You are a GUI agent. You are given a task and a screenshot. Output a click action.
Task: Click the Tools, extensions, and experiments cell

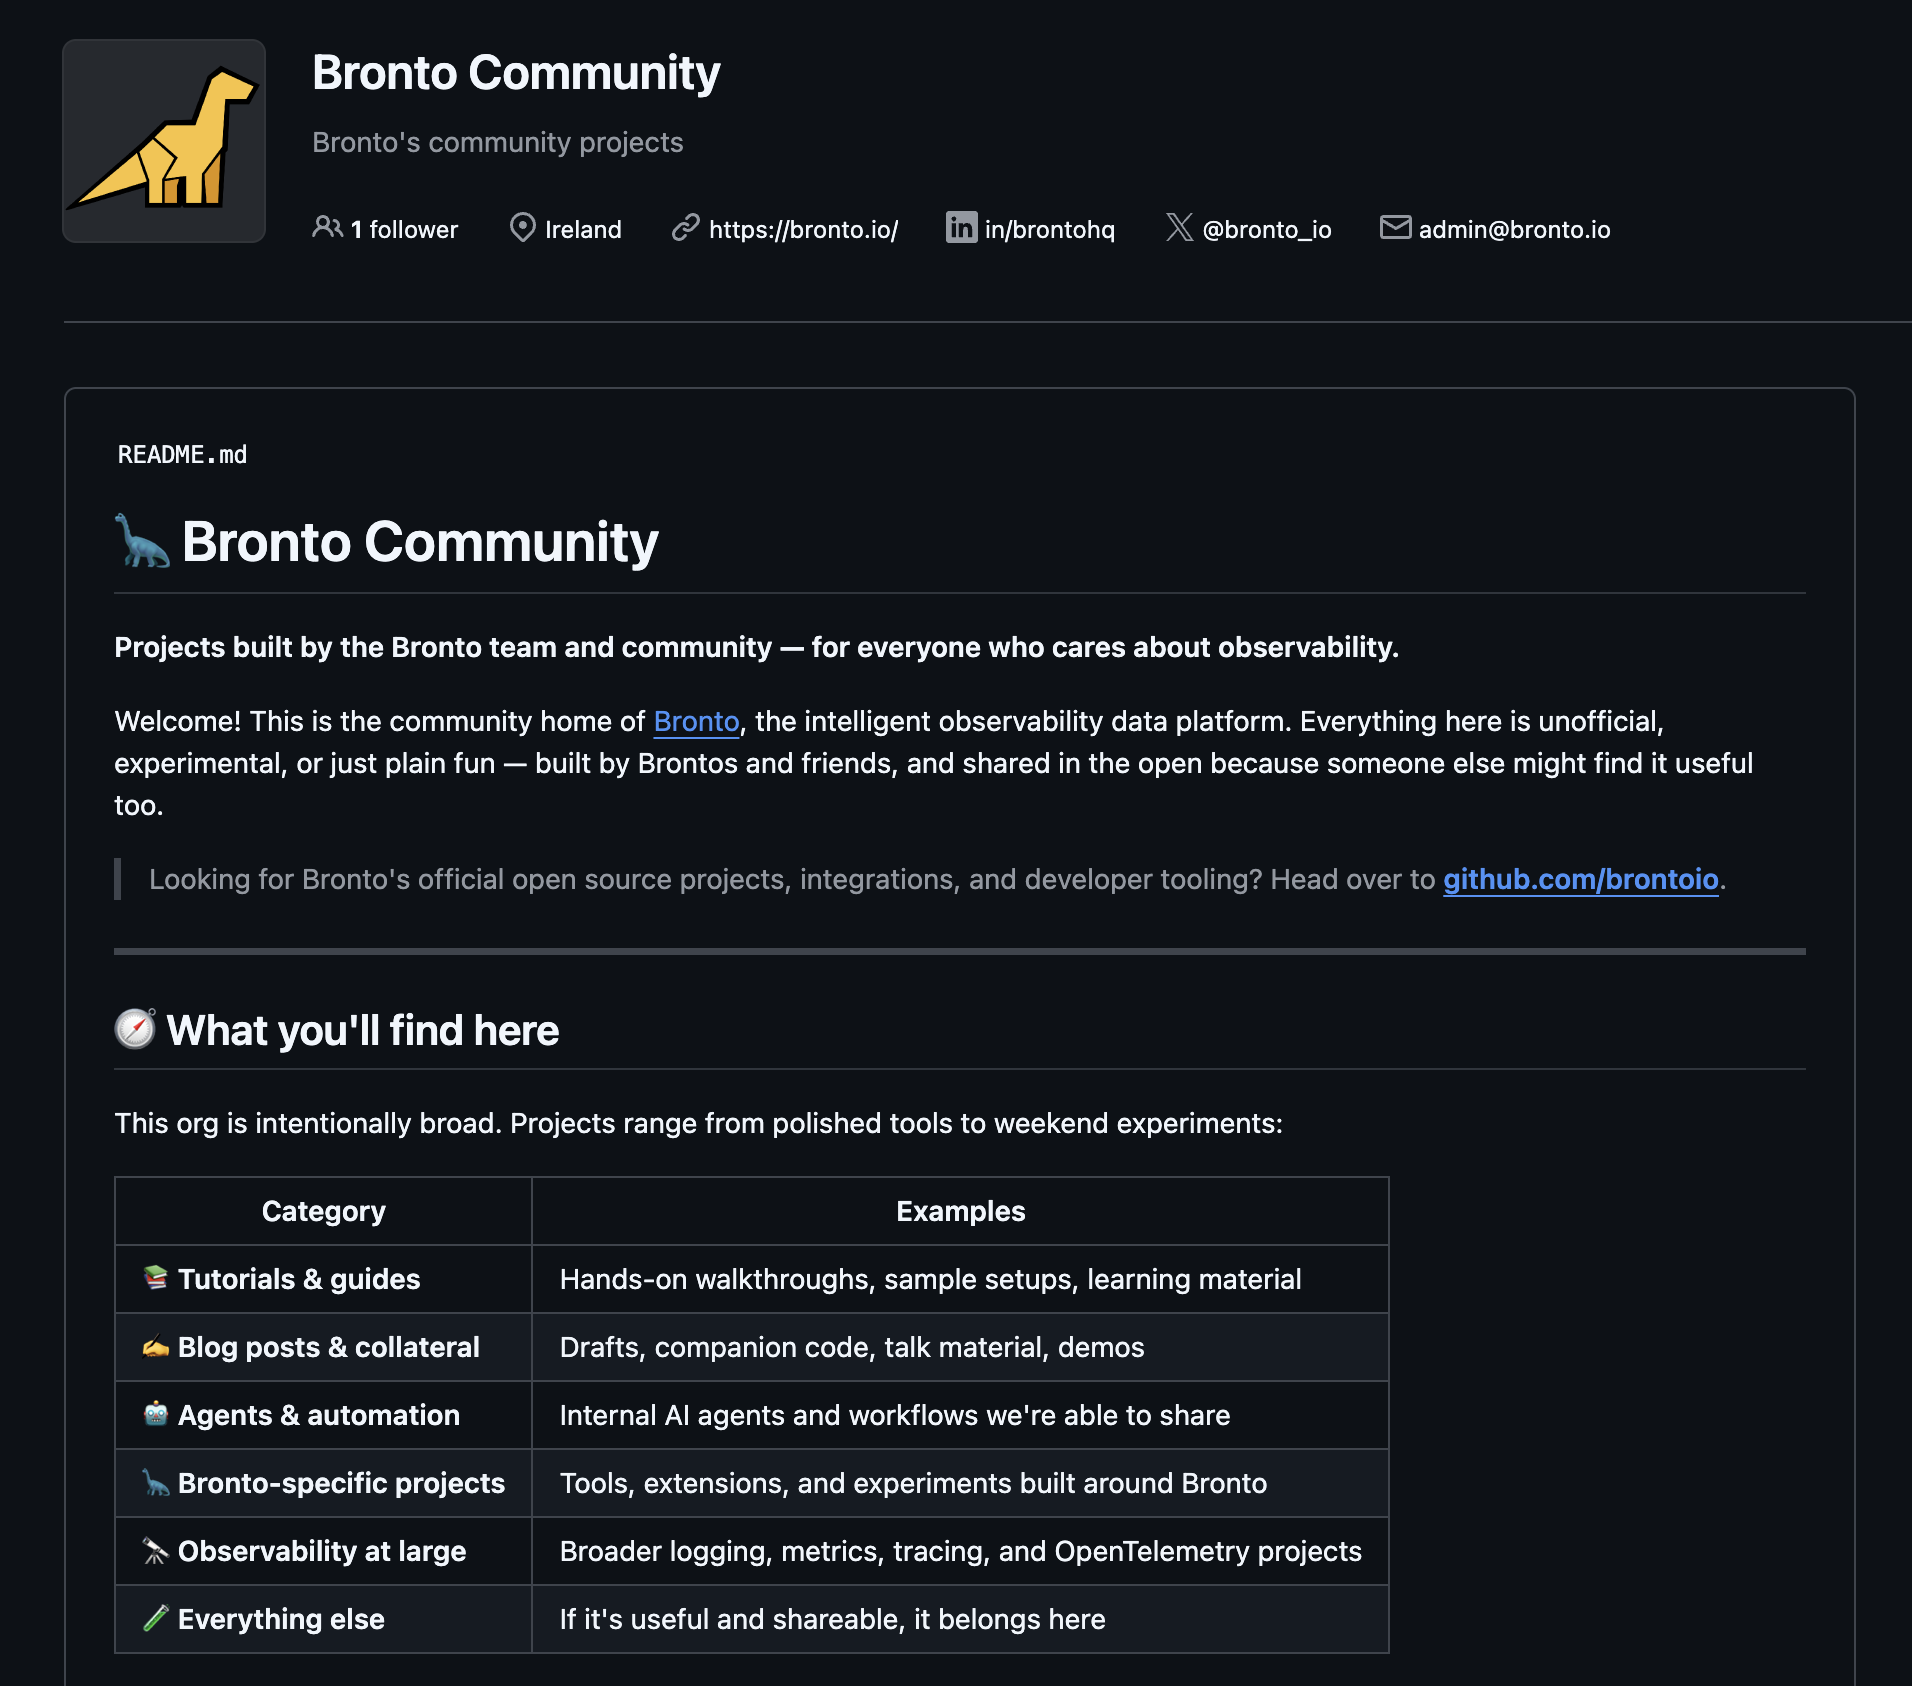click(x=960, y=1483)
